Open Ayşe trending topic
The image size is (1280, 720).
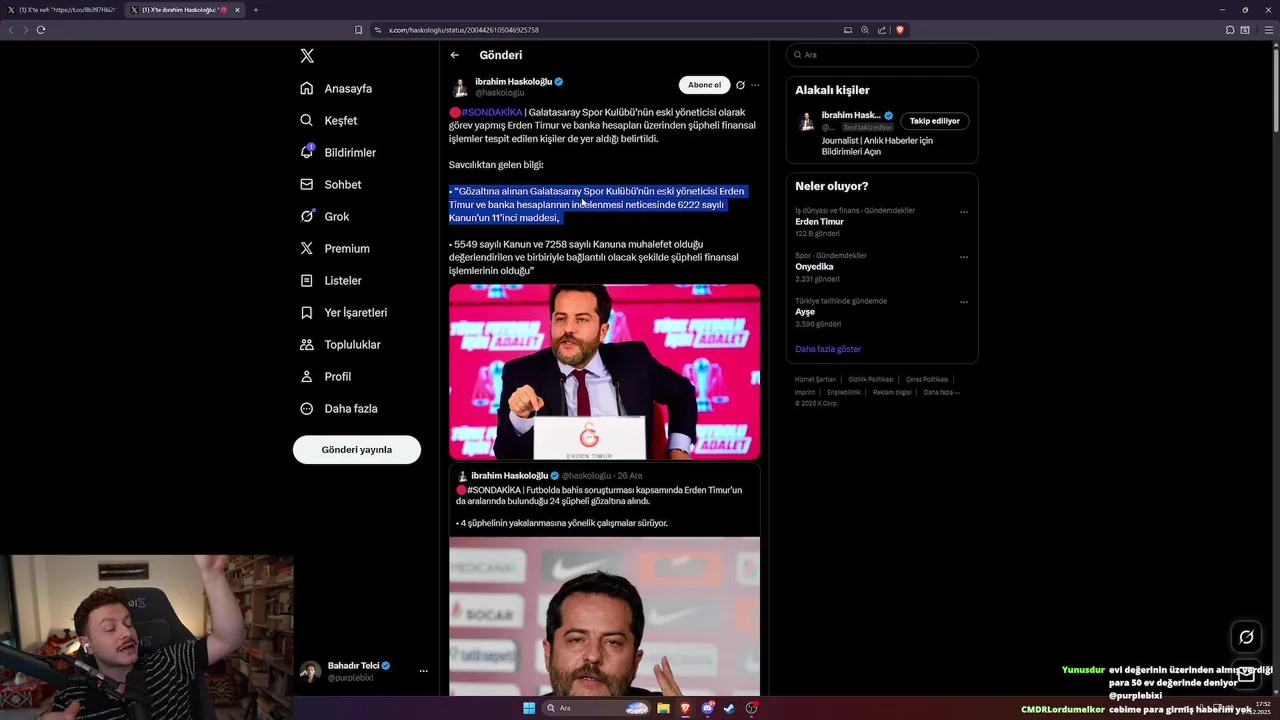click(805, 312)
